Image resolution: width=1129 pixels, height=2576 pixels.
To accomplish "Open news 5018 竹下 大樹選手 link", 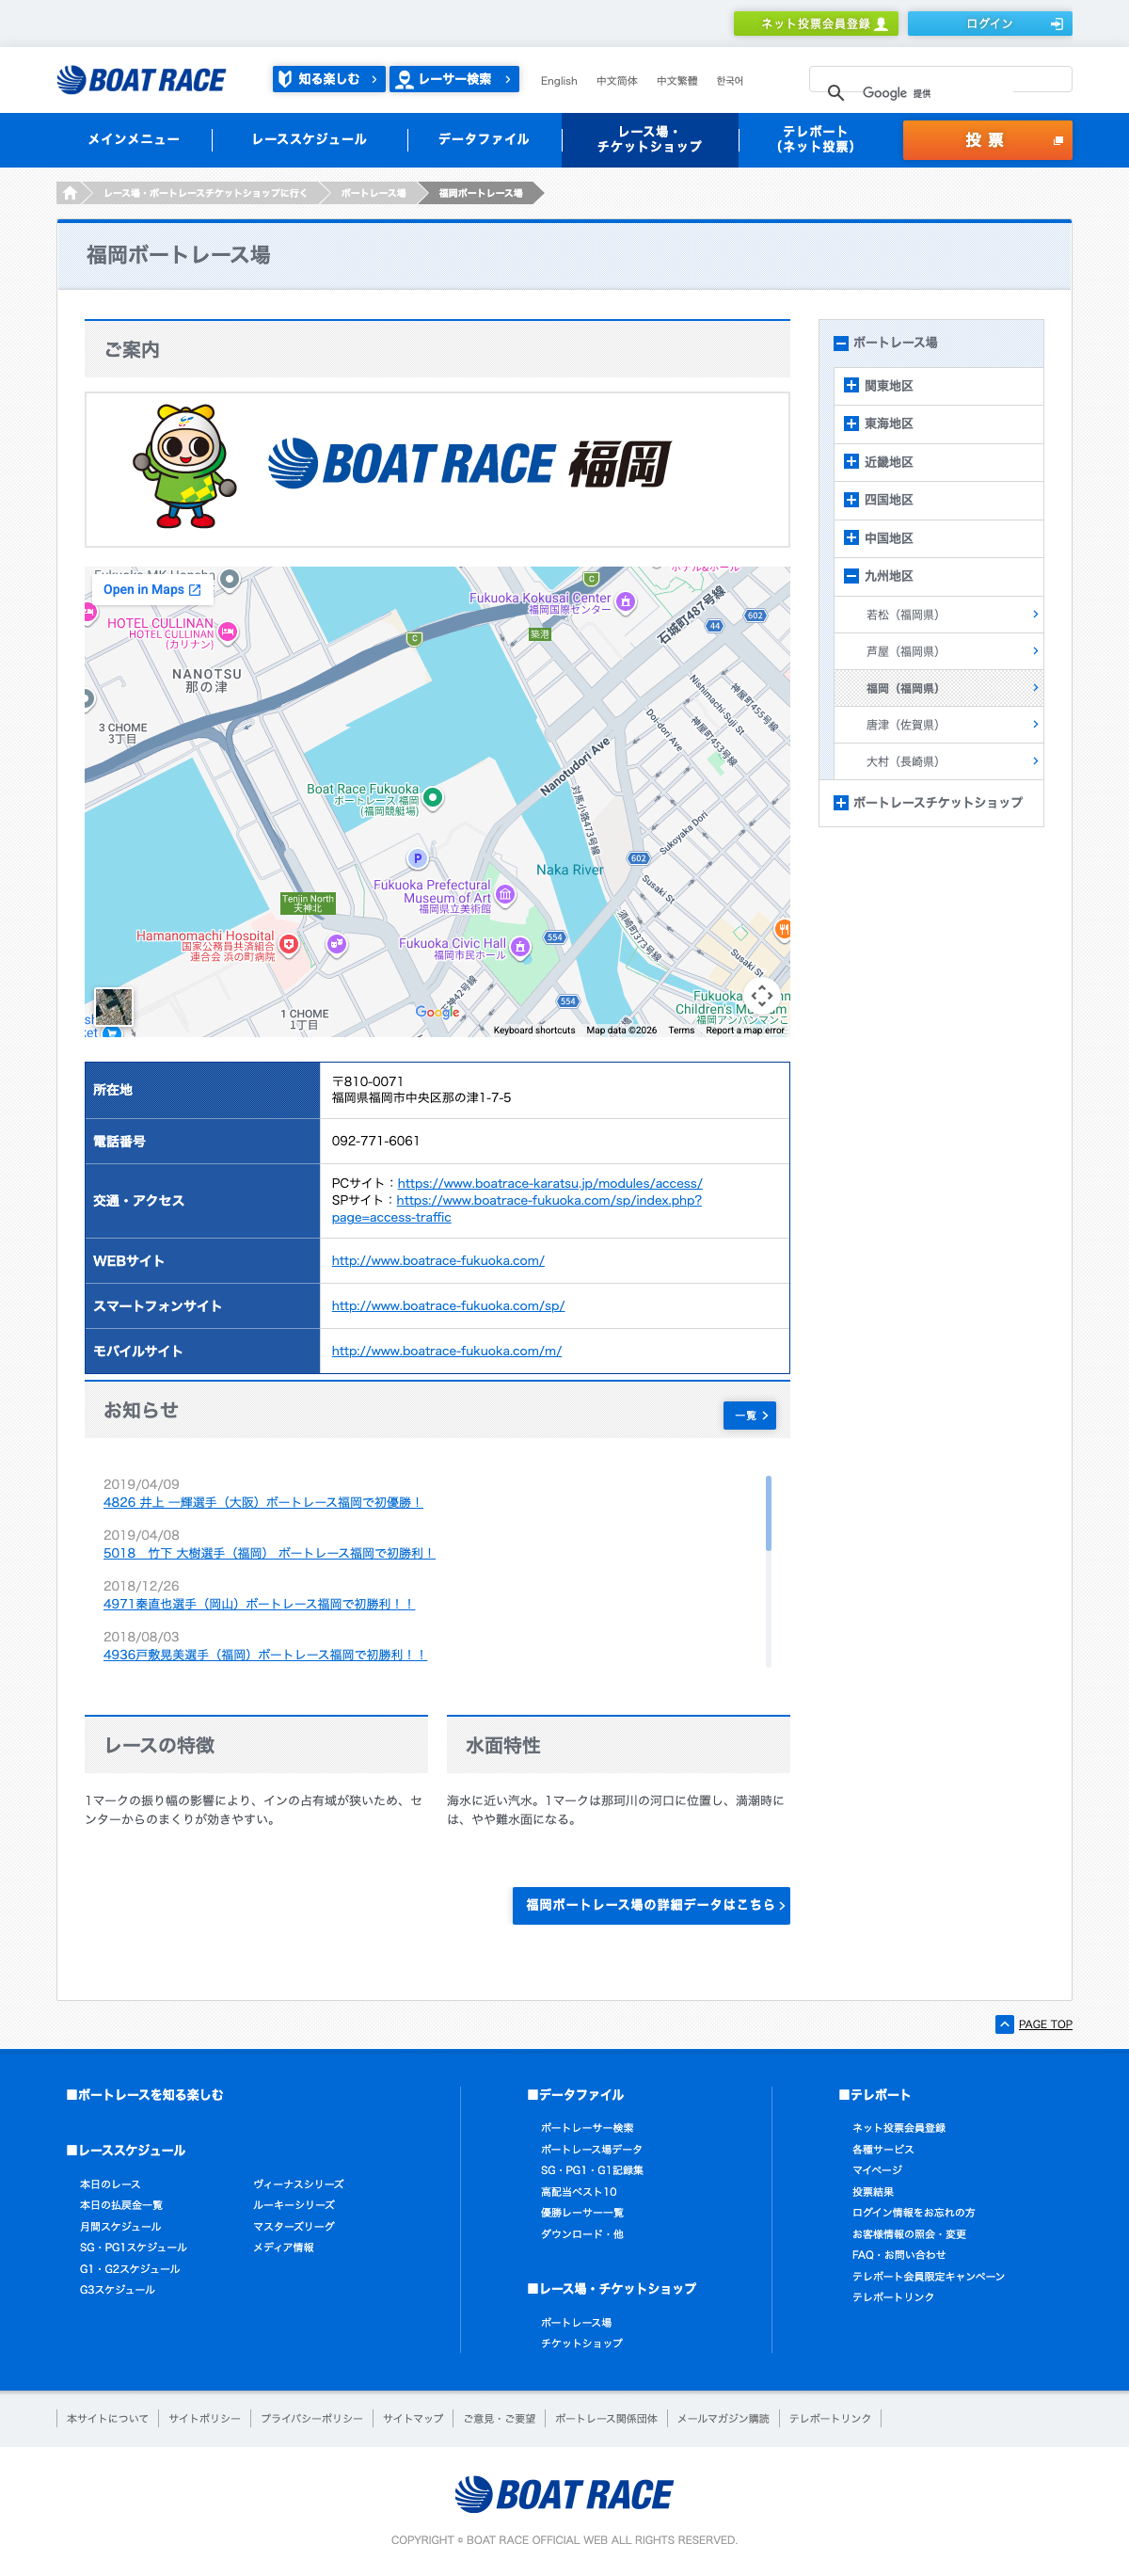I will [269, 1553].
